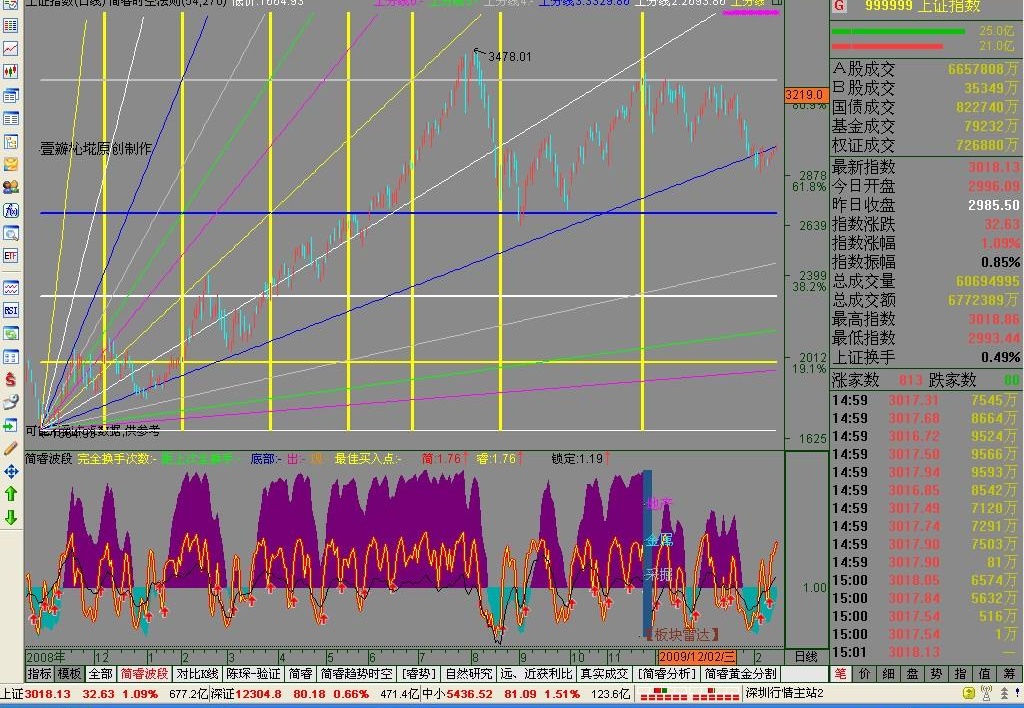Select the ETF icon in left sidebar
1024x708 pixels.
point(10,256)
